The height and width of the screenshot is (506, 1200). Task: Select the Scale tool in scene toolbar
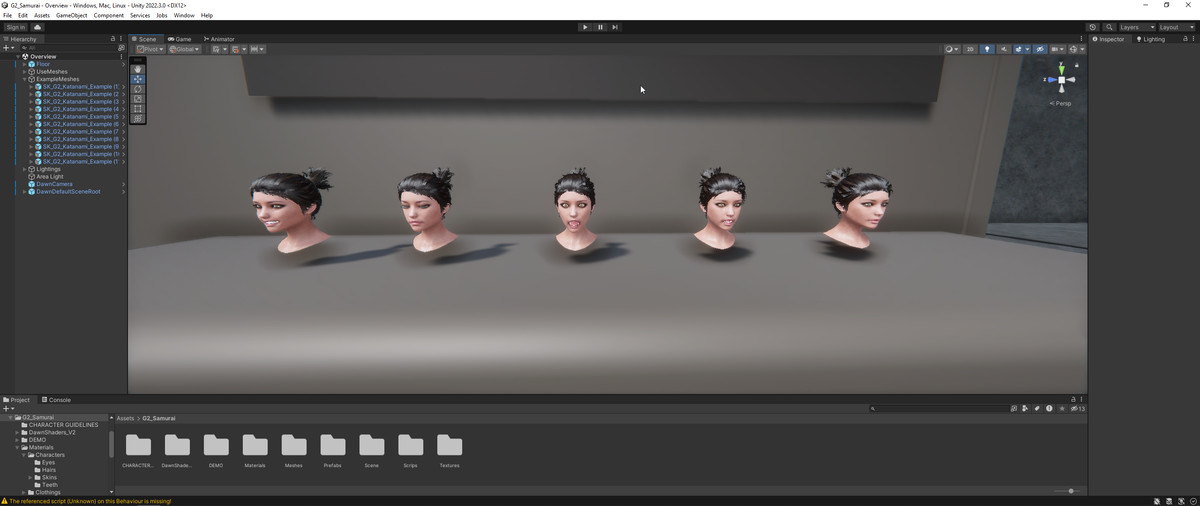(x=138, y=99)
